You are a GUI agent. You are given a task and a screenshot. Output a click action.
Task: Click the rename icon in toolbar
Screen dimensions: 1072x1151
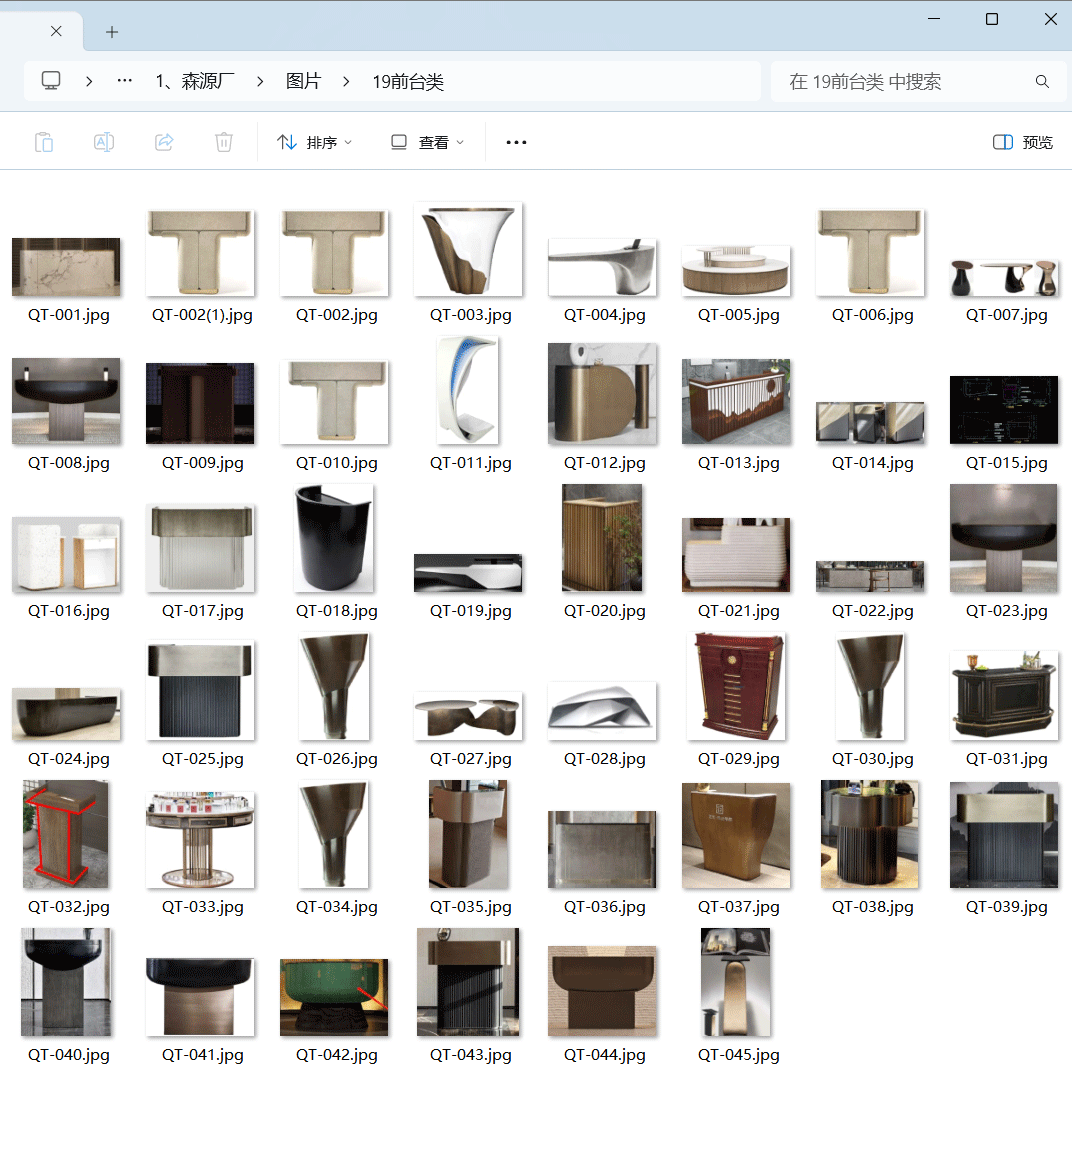104,142
